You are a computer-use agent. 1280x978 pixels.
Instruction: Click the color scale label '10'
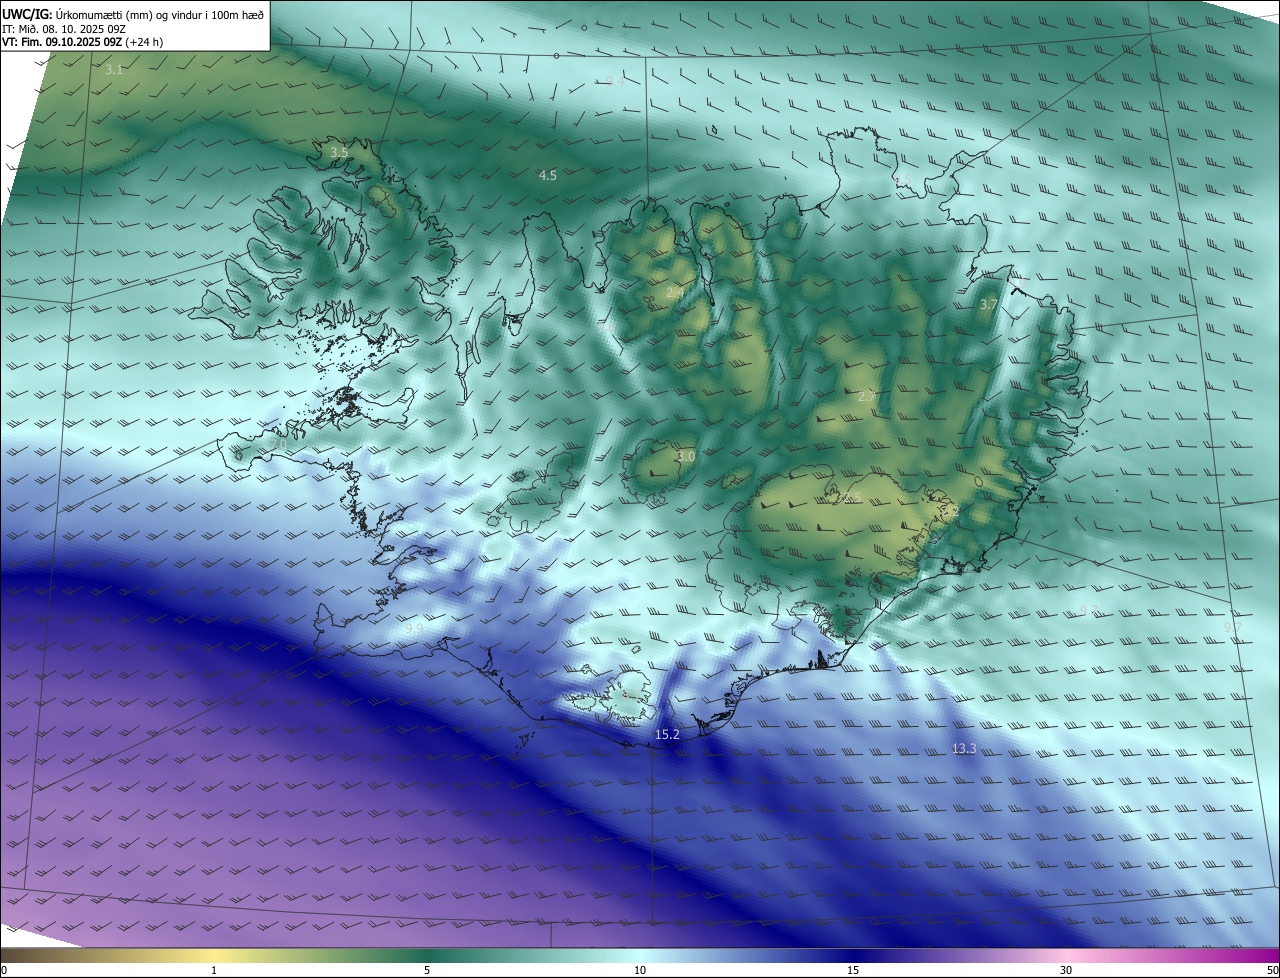click(x=640, y=970)
